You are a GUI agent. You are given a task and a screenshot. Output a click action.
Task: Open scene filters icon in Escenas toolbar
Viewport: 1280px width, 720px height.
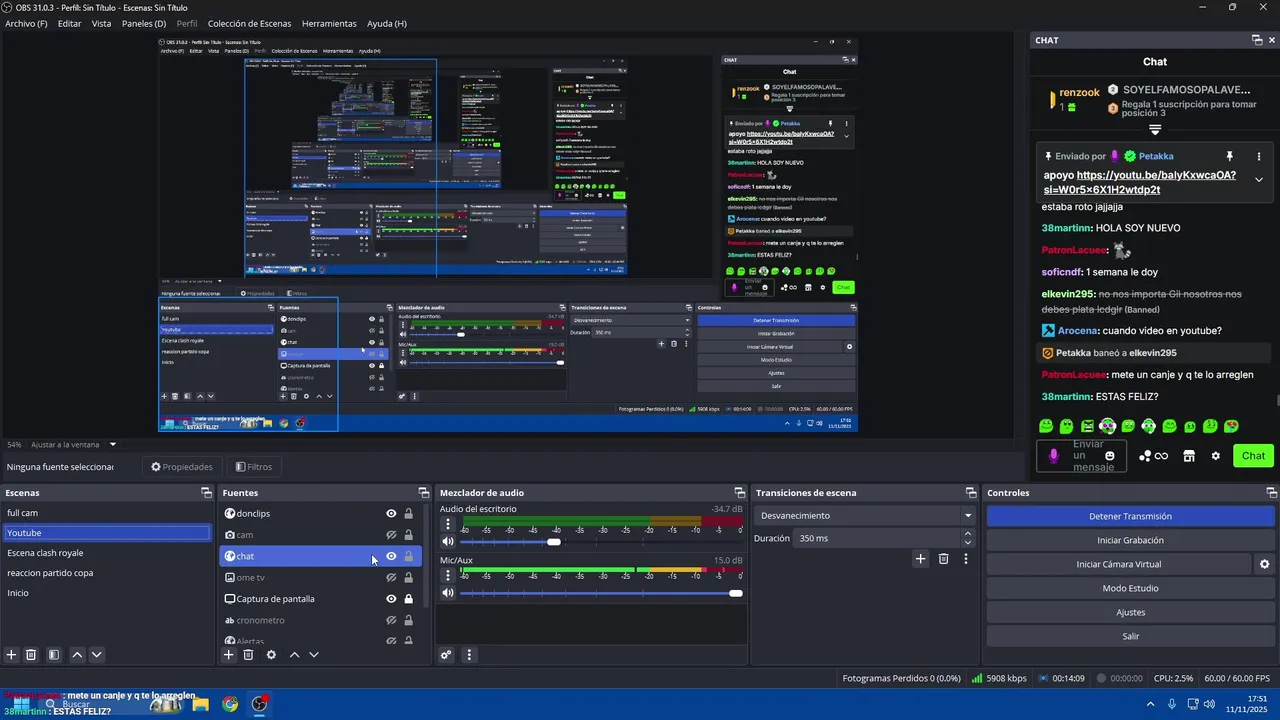[54, 655]
